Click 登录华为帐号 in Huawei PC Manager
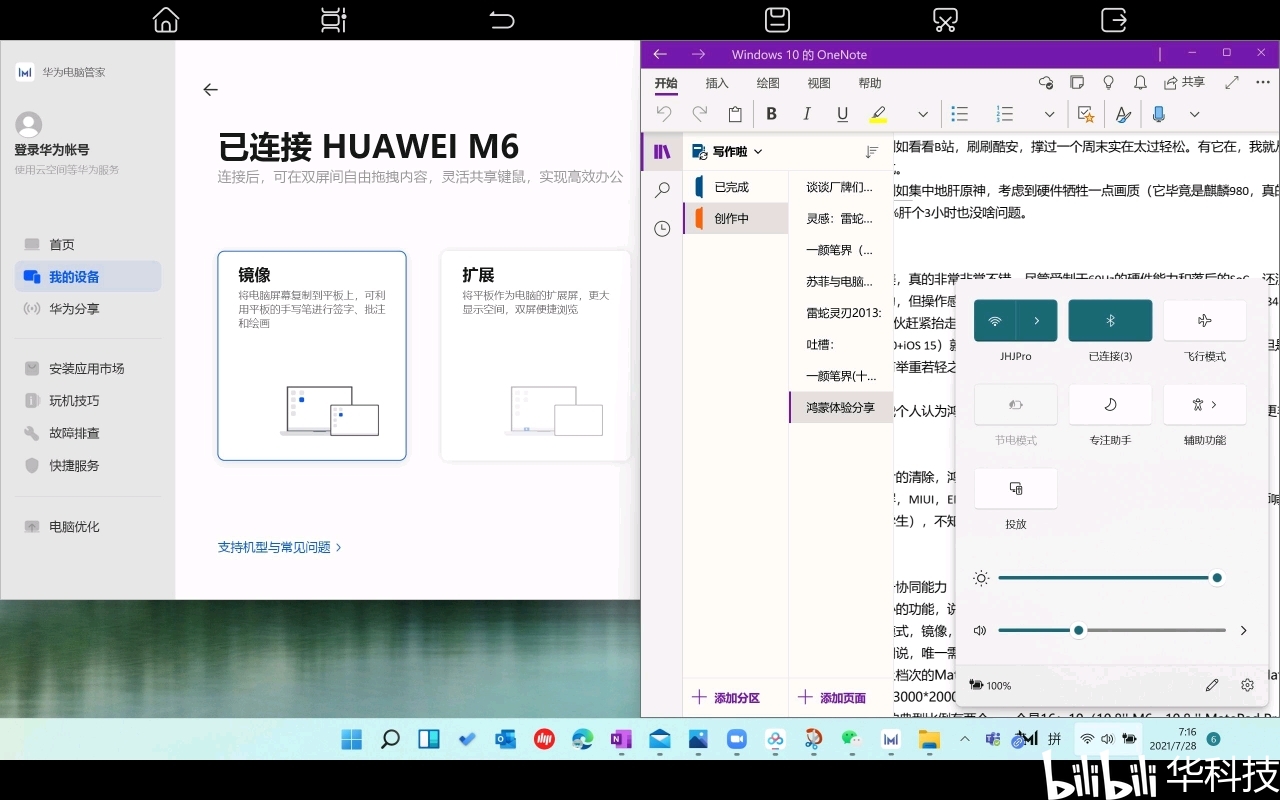1280x800 pixels. click(x=52, y=150)
